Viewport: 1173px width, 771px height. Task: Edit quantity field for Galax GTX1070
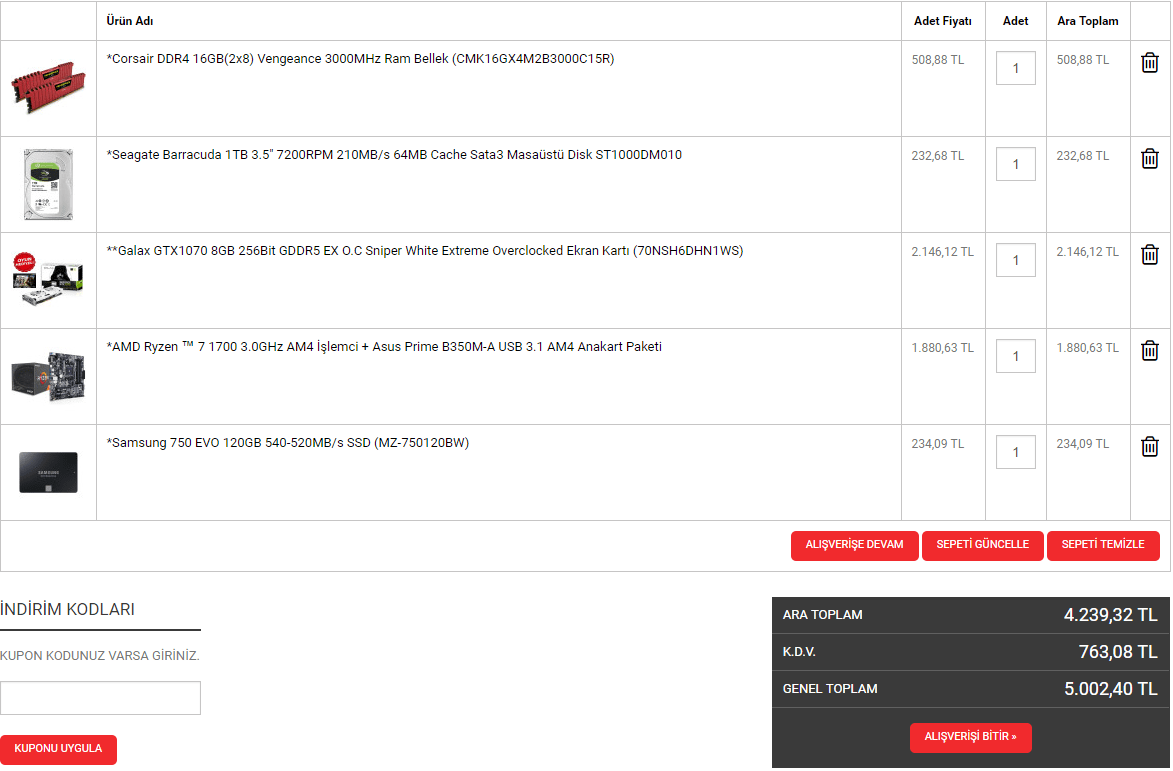(1015, 260)
